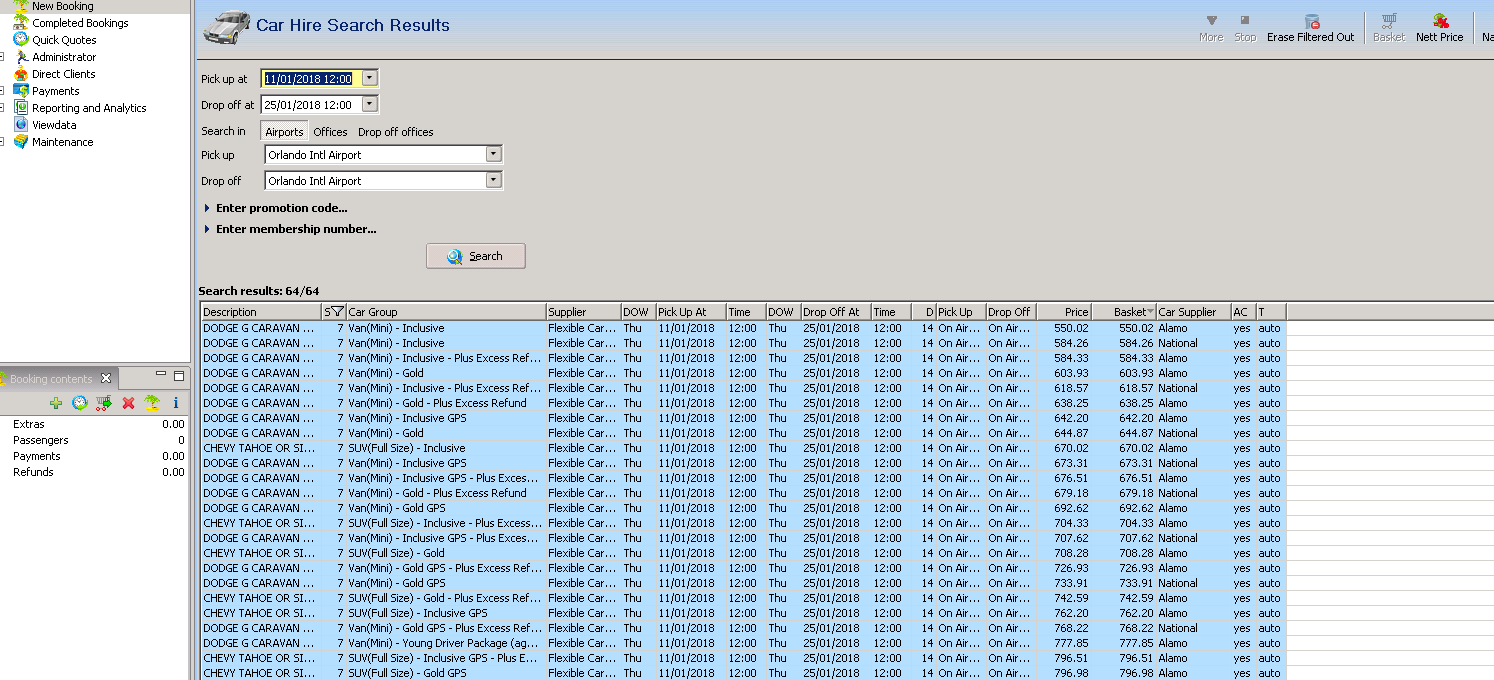Select Reporting and Analytics in the sidebar
This screenshot has width=1494, height=680.
[x=89, y=108]
